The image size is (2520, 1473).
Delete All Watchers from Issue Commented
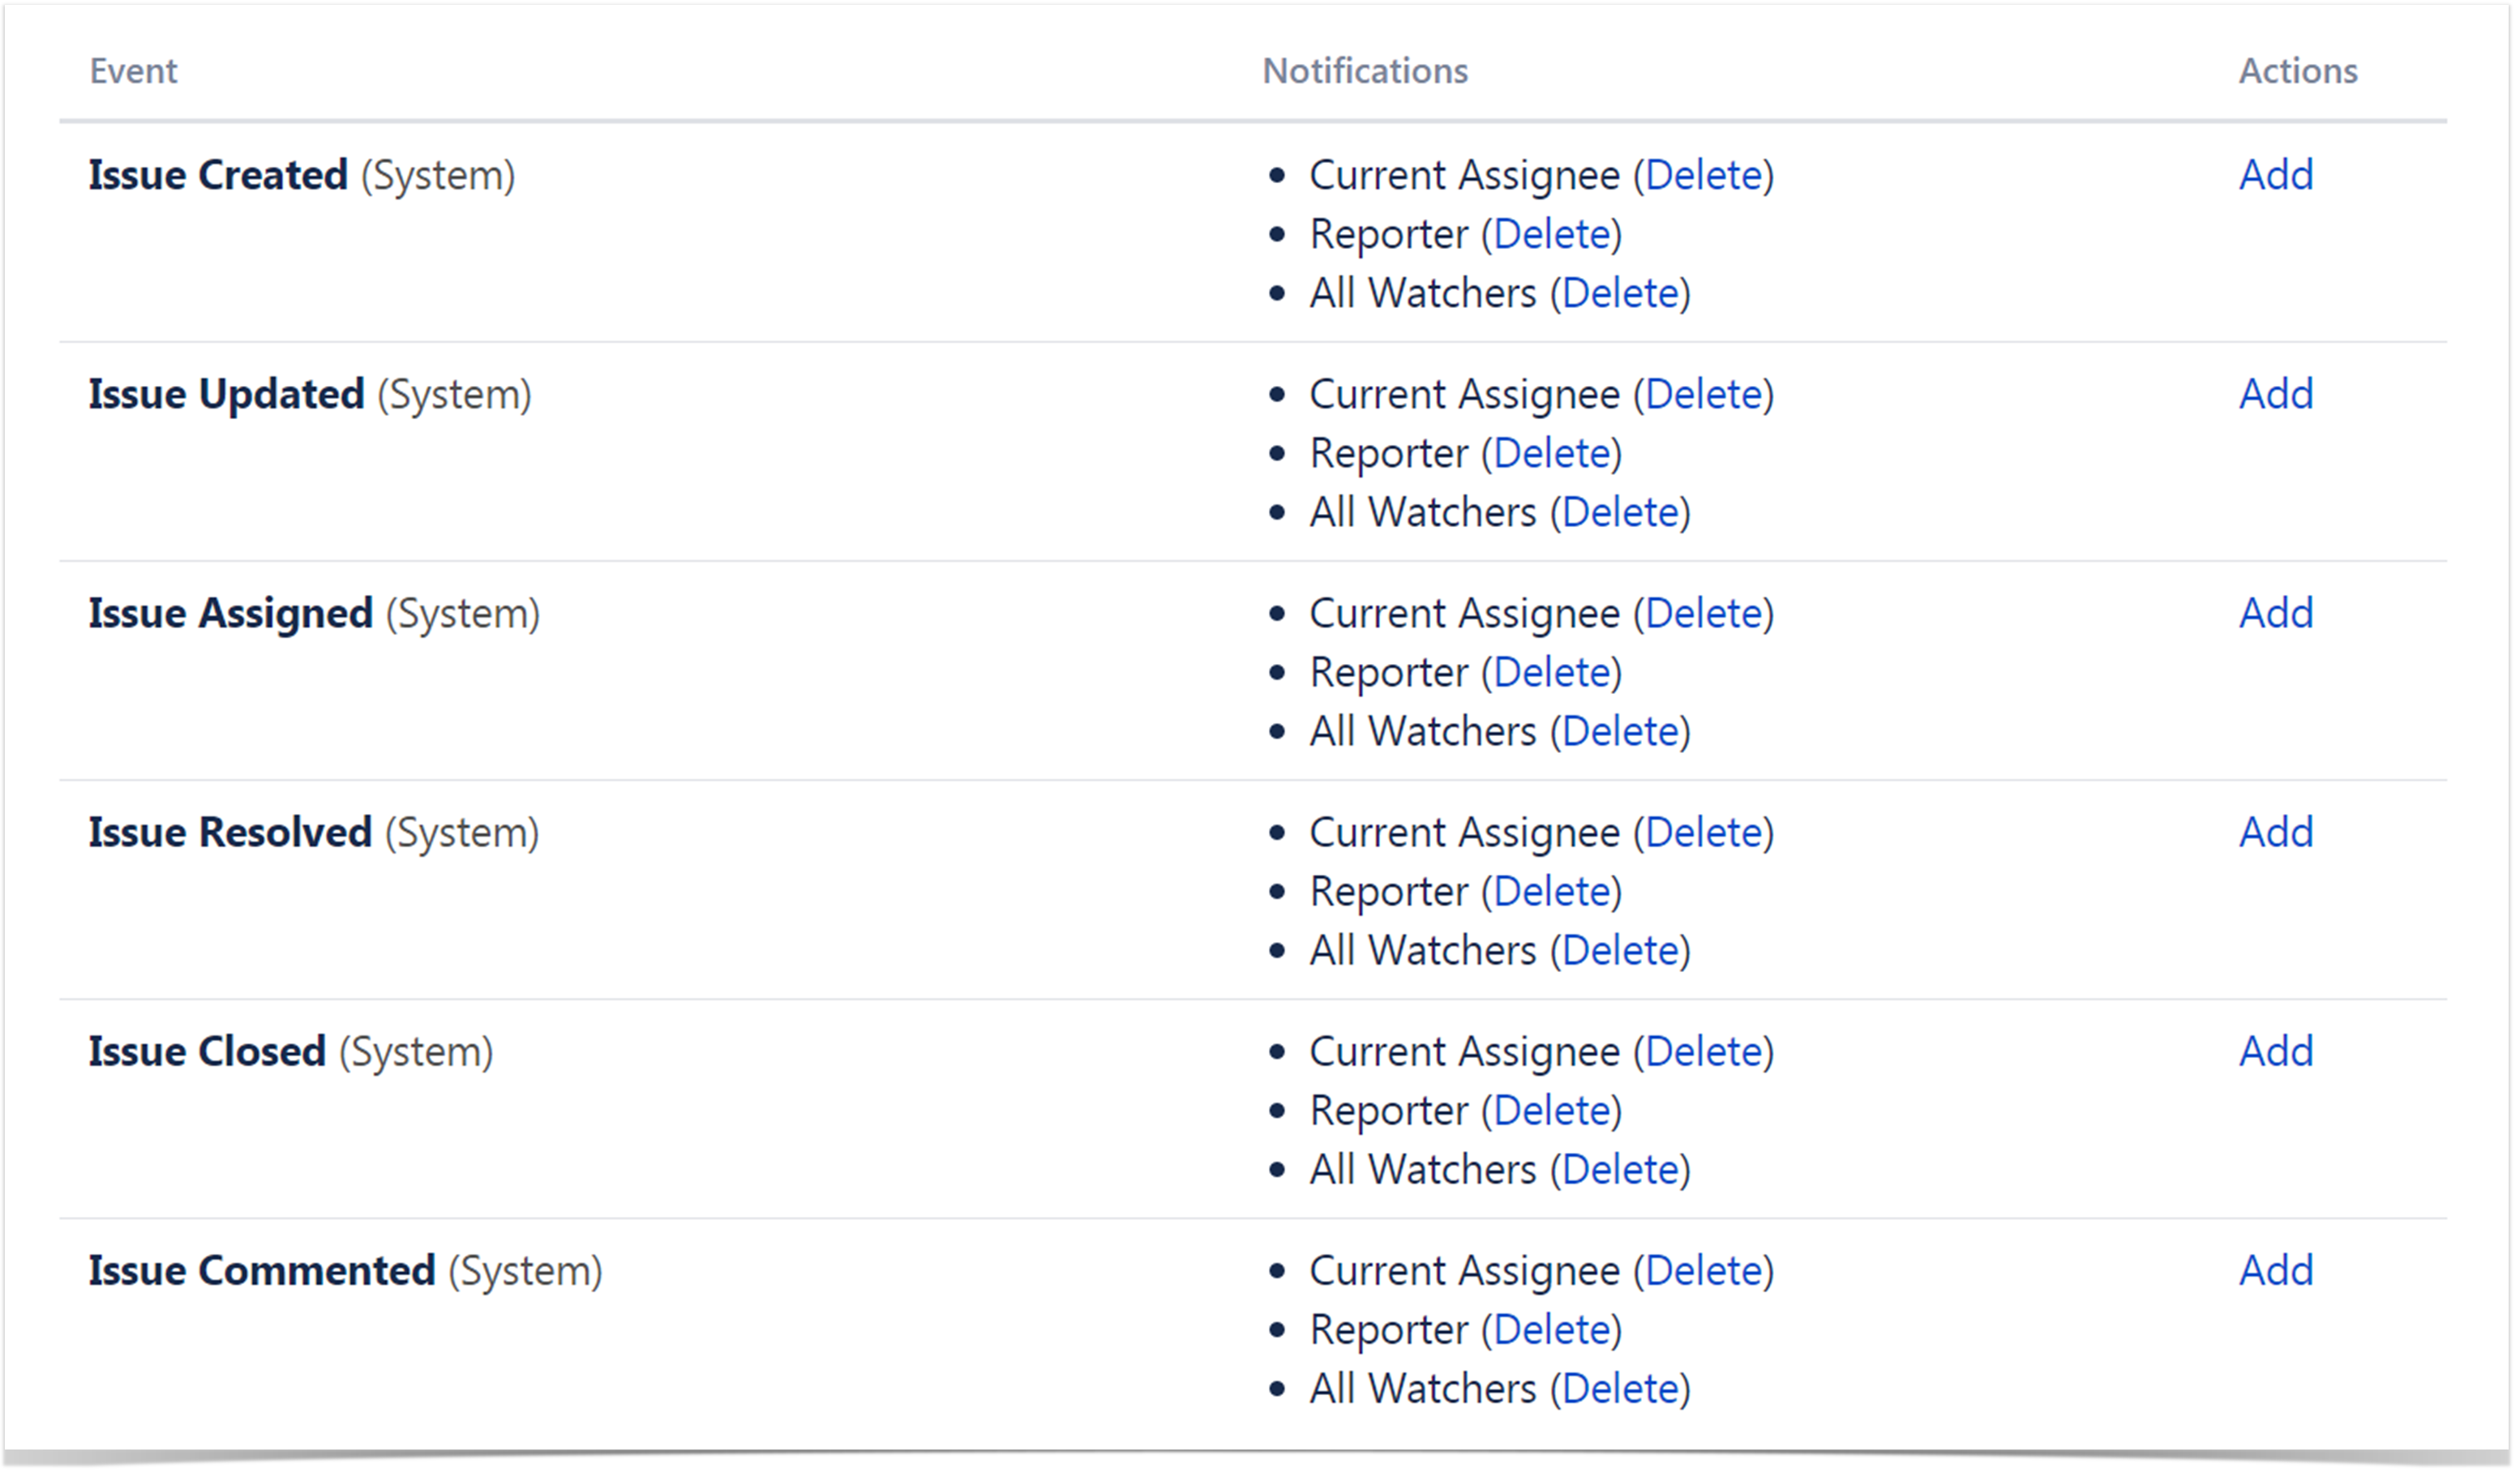point(1620,1388)
